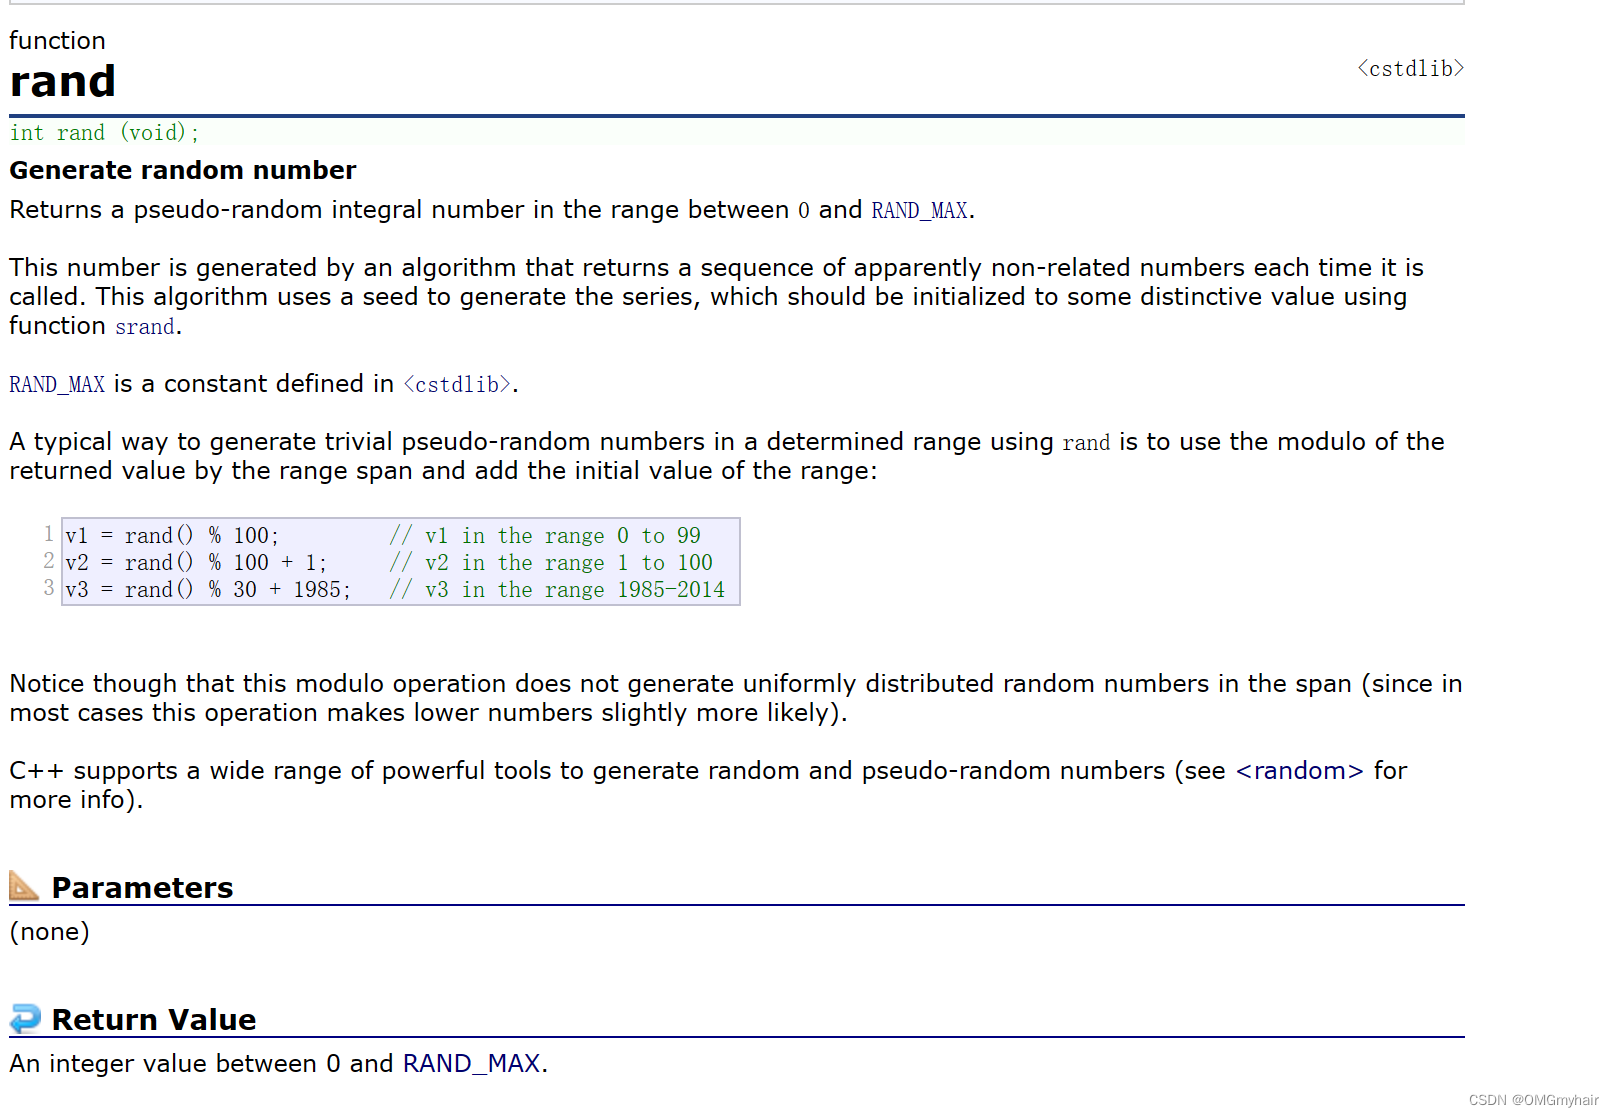
Task: Click the 'Parameters' section heading
Action: coord(142,888)
